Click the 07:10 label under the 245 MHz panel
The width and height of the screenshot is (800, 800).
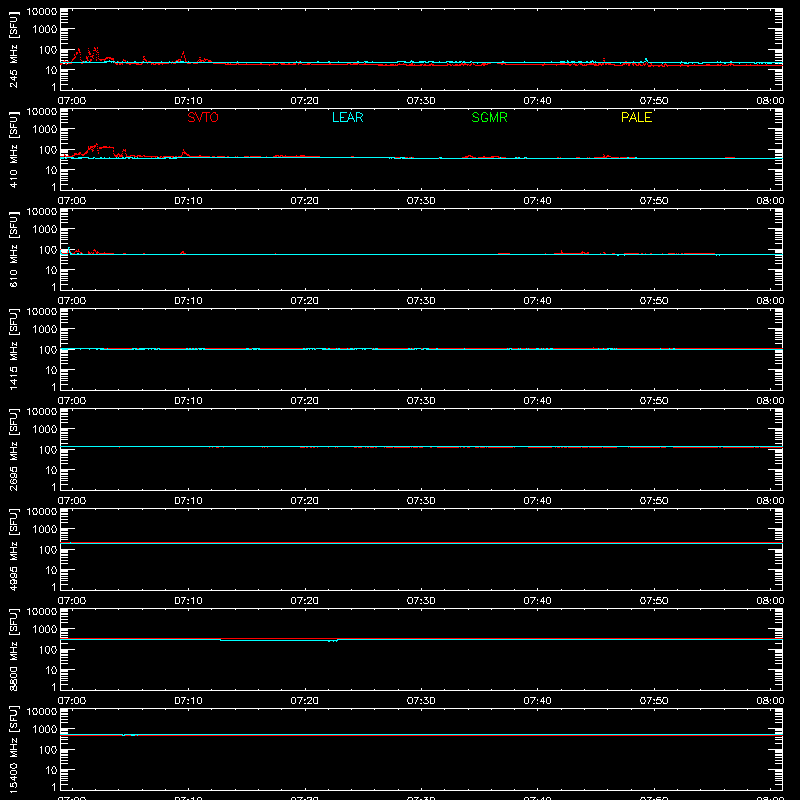pyautogui.click(x=188, y=101)
